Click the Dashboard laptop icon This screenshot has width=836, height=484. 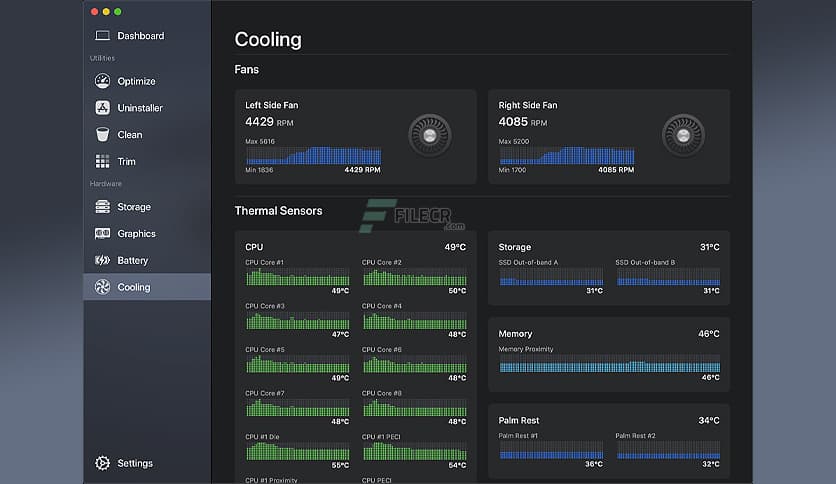(x=102, y=36)
